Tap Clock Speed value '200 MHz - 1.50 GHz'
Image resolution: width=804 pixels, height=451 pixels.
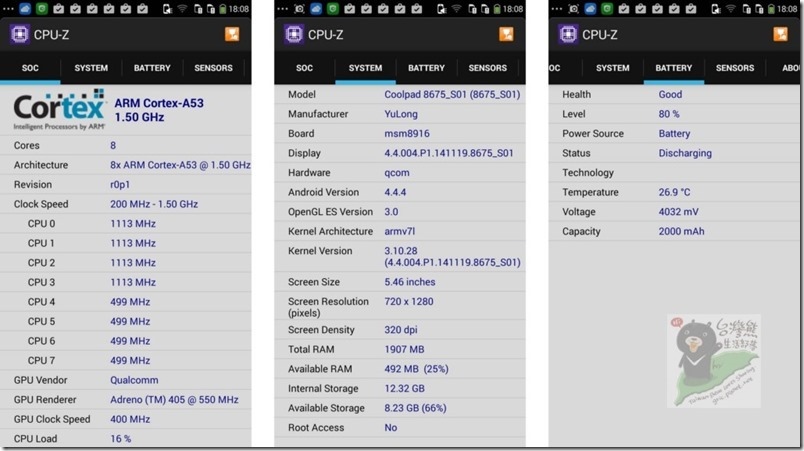(x=154, y=204)
